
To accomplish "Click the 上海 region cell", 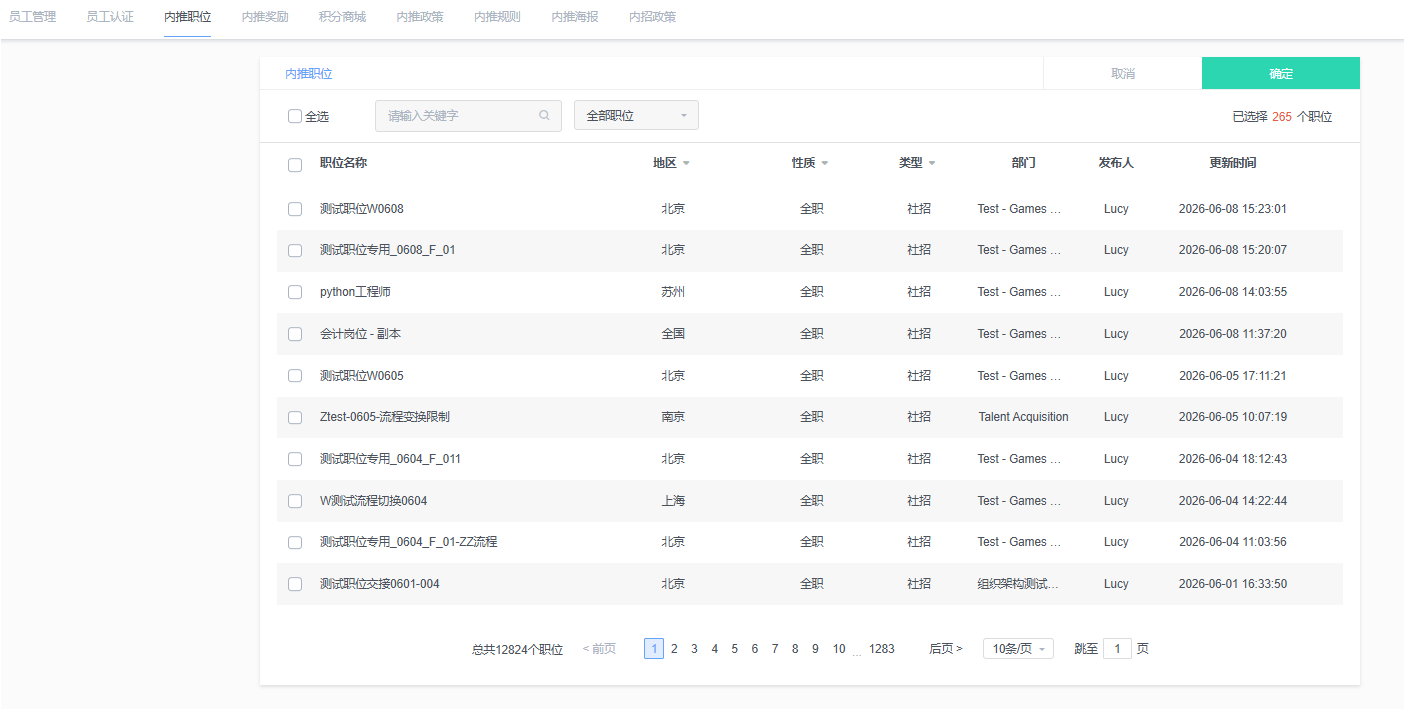I will point(673,501).
